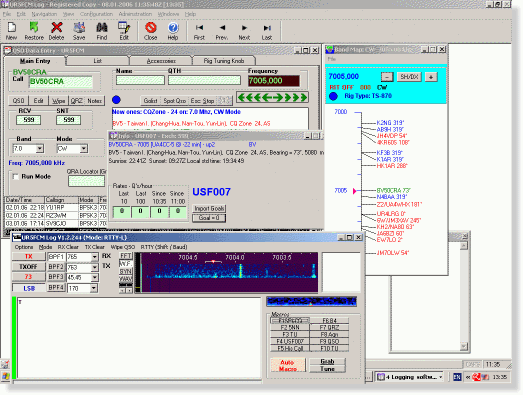Click the Edit toolbar icon
The height and width of the screenshot is (395, 523).
[124, 27]
